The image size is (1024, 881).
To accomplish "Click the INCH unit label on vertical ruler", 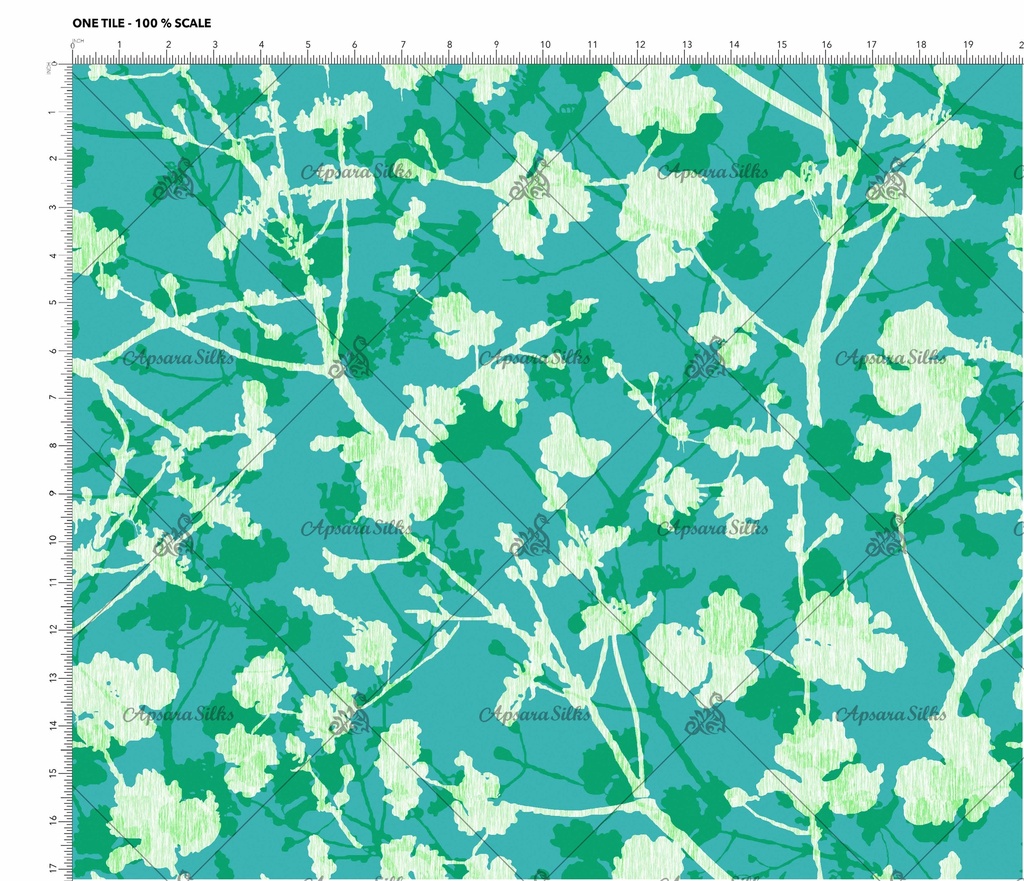I will tap(50, 66).
